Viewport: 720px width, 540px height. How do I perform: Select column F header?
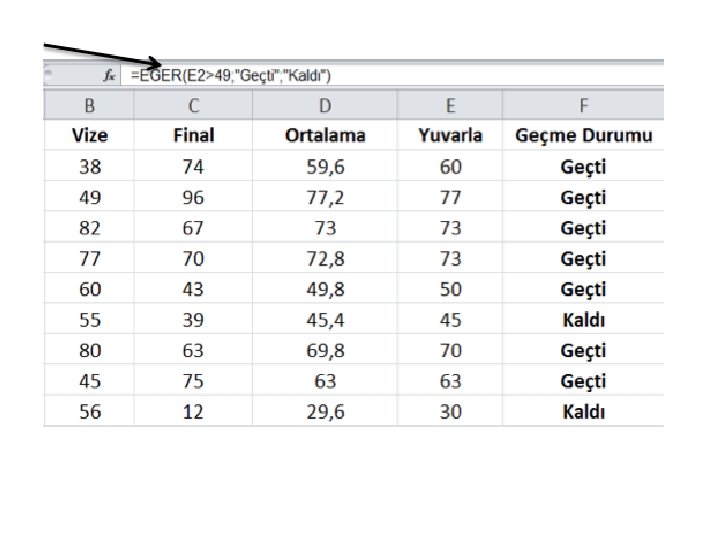click(583, 105)
